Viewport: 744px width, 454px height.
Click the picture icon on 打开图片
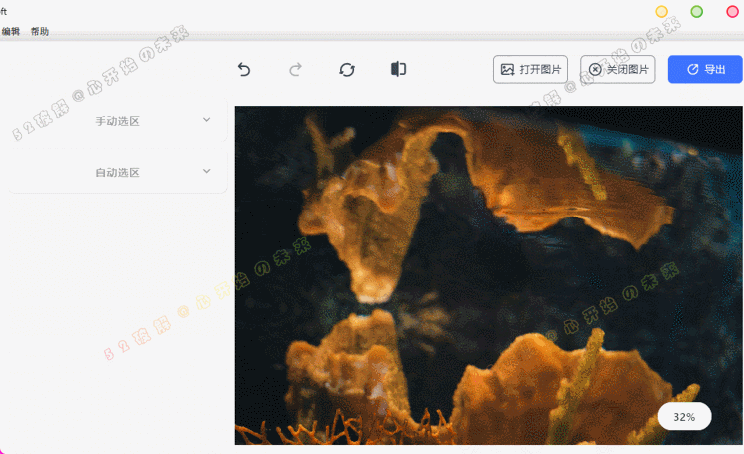point(507,69)
